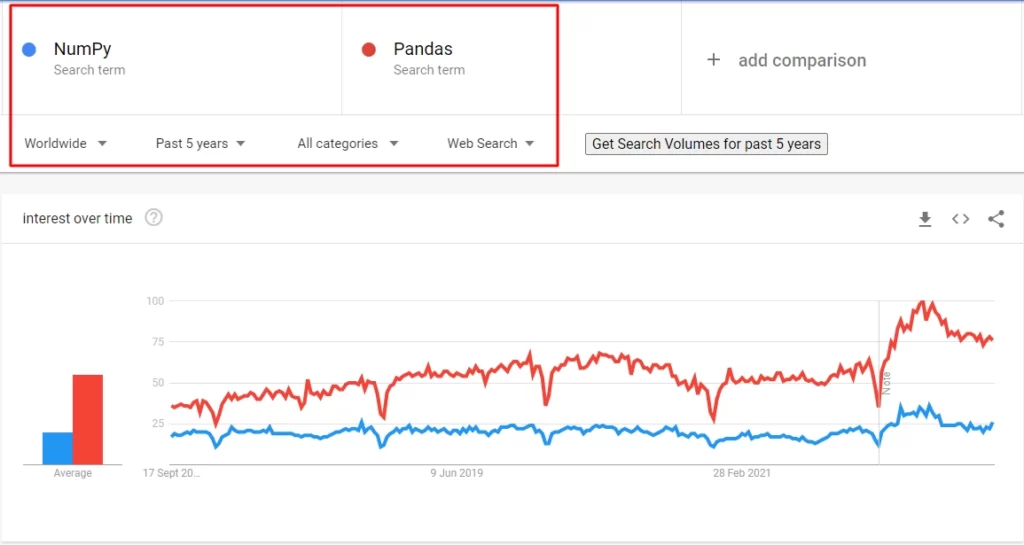Open the Worldwide region dropdown
Screen dimensions: 1024x545
[65, 144]
